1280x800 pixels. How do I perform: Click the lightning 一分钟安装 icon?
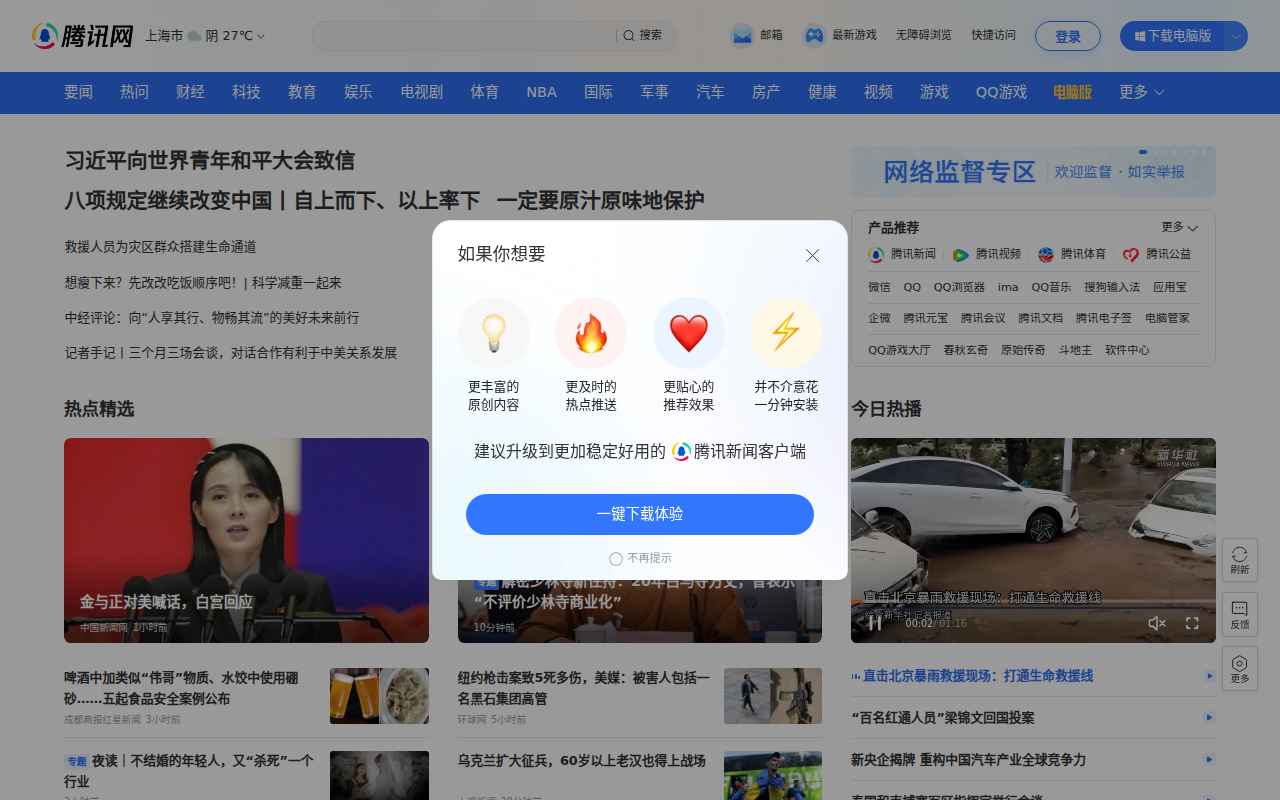pyautogui.click(x=786, y=333)
